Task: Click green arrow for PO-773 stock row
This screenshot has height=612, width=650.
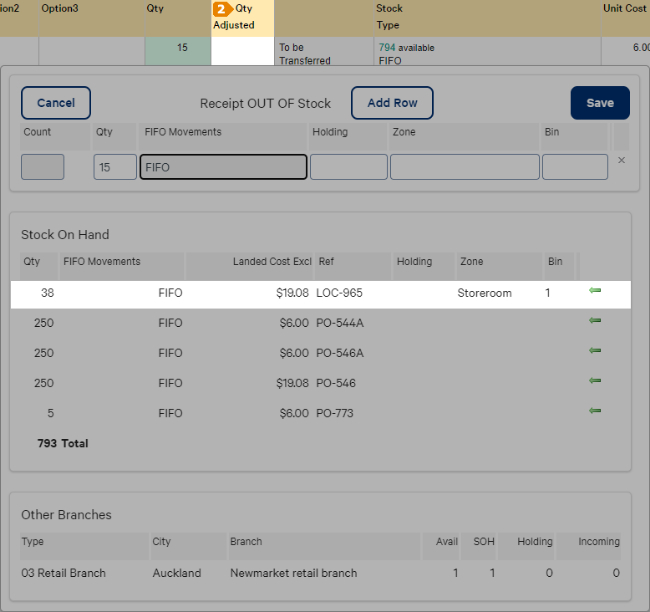Action: [595, 411]
